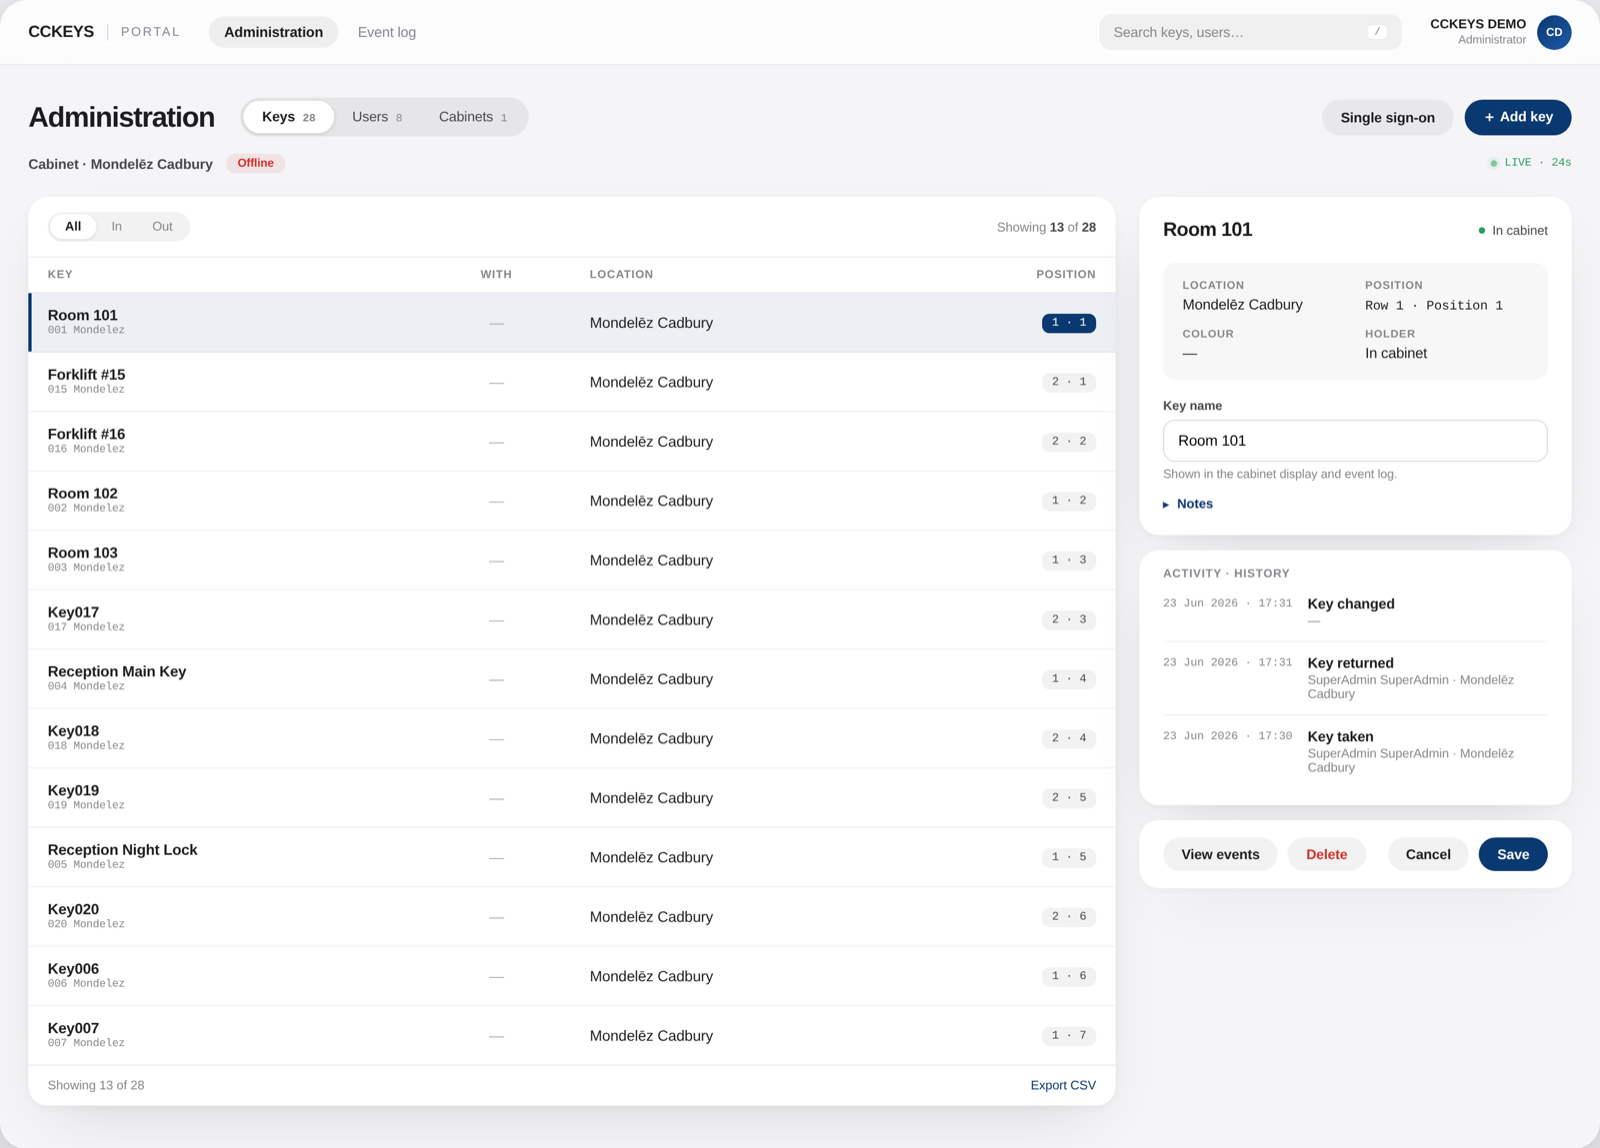
Task: Select the Forklift #15 row
Action: pyautogui.click(x=572, y=382)
